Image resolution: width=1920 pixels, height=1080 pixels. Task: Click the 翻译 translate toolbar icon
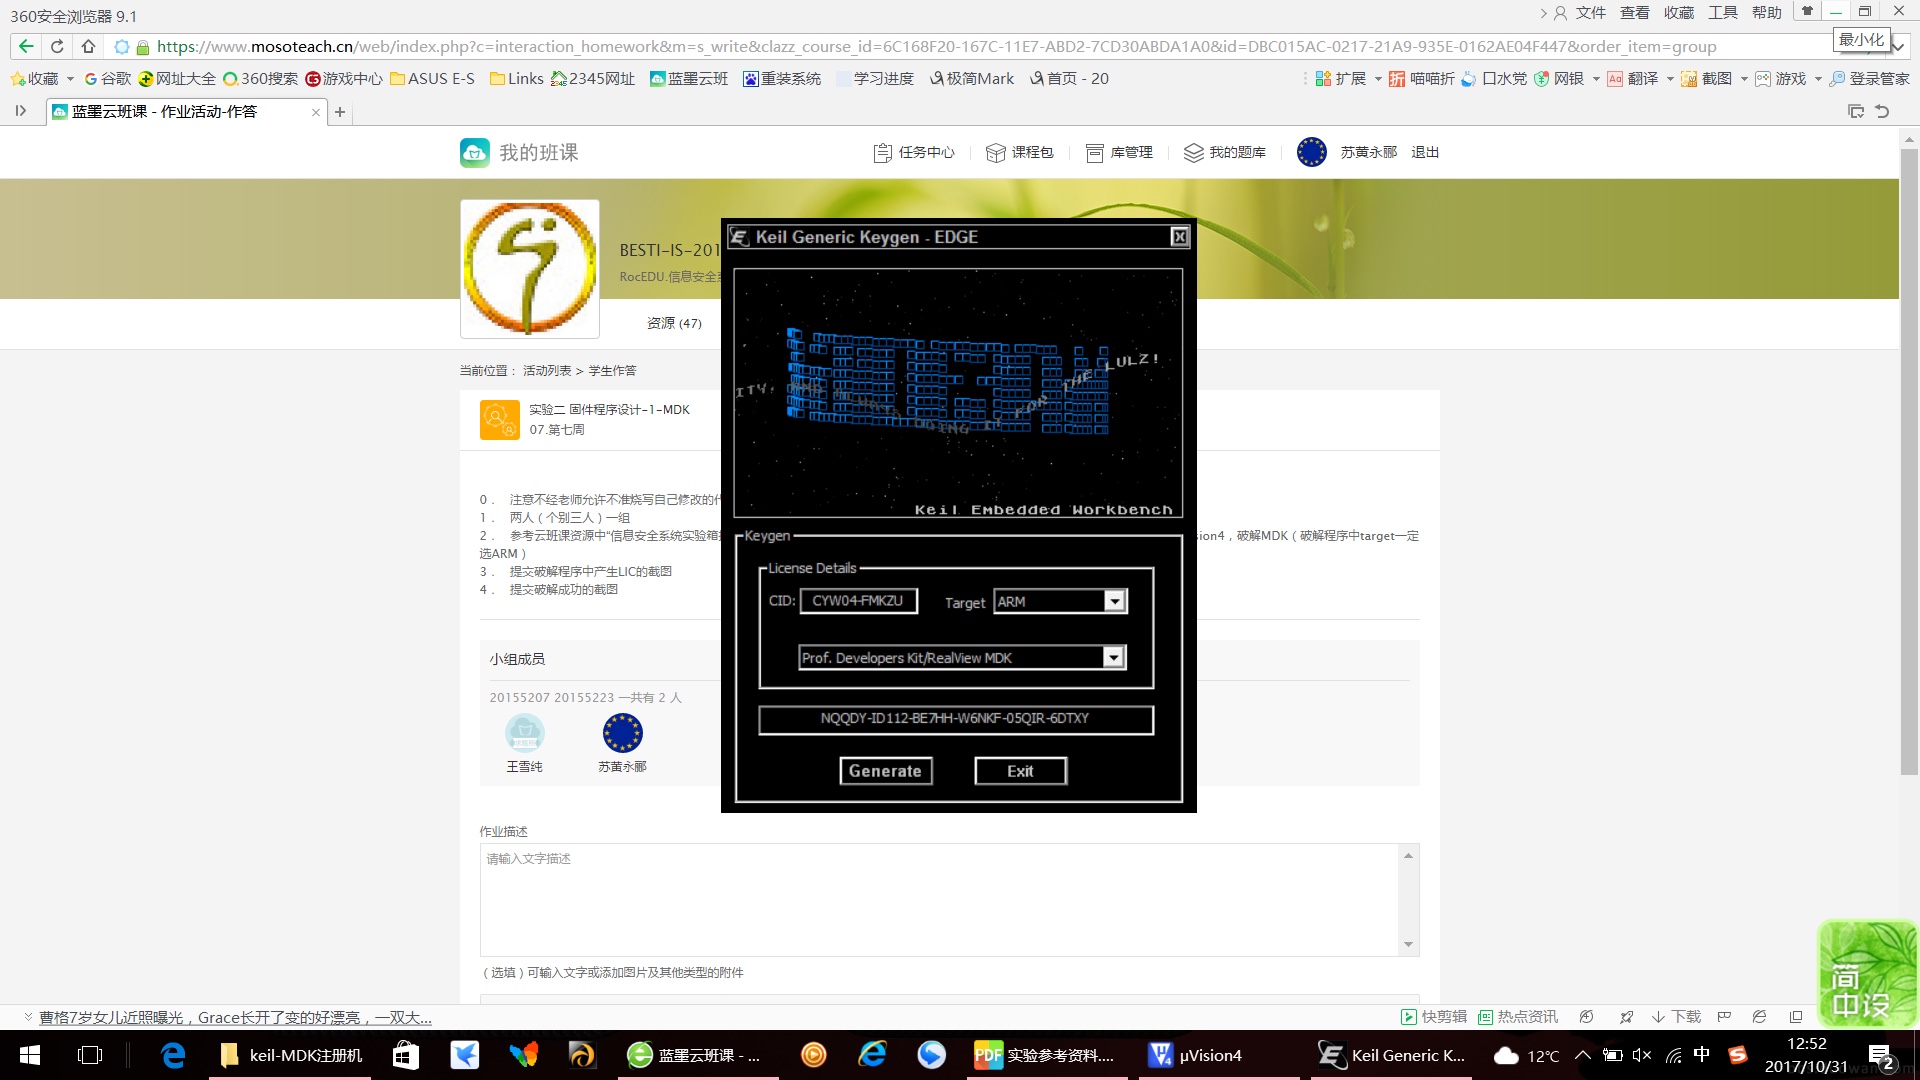pos(1615,79)
